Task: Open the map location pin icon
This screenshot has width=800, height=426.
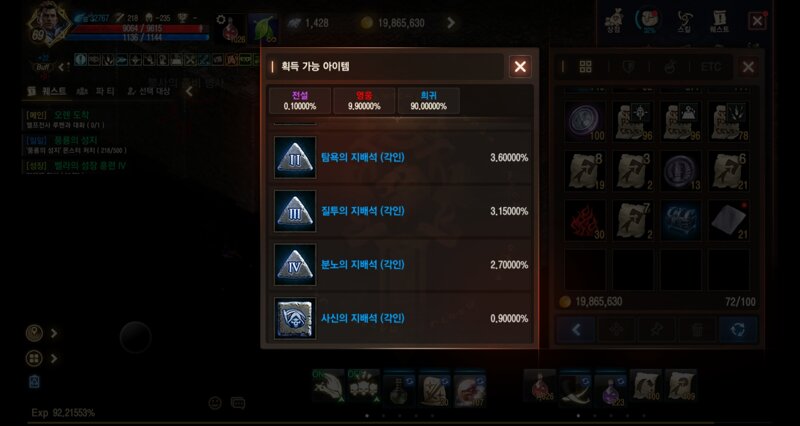Action: coord(34,333)
